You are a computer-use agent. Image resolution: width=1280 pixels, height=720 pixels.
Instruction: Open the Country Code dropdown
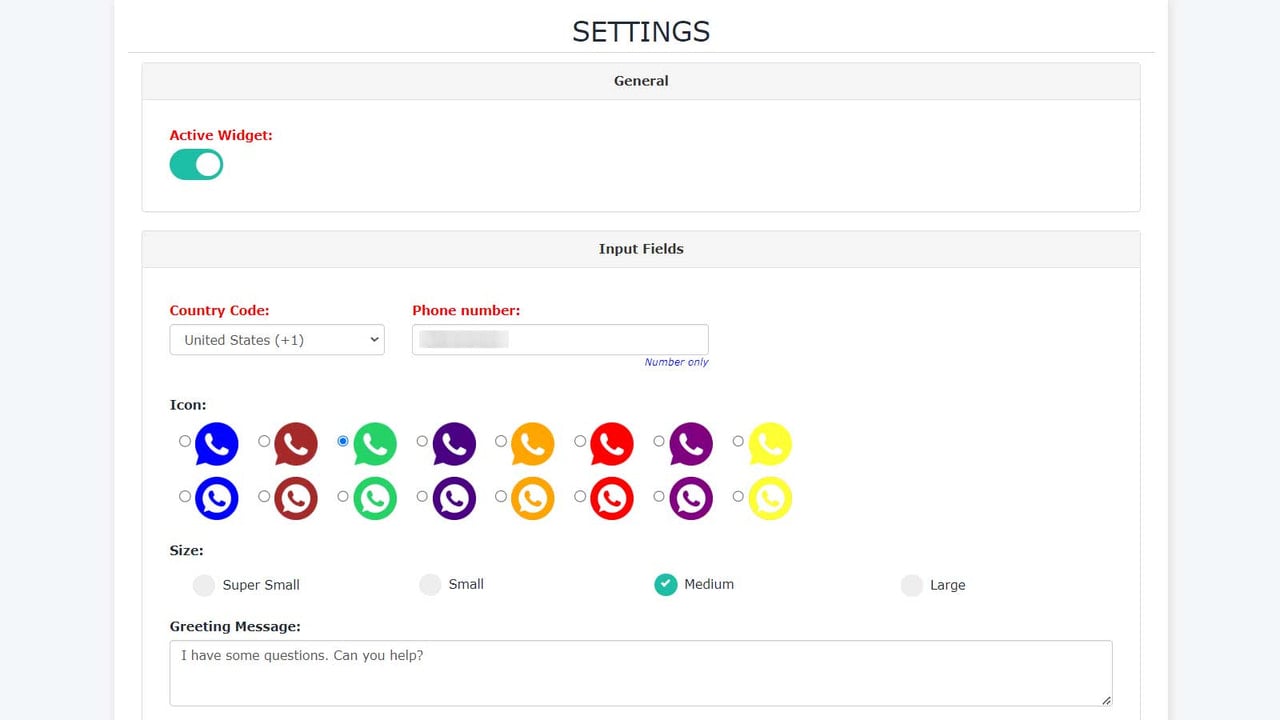(277, 340)
